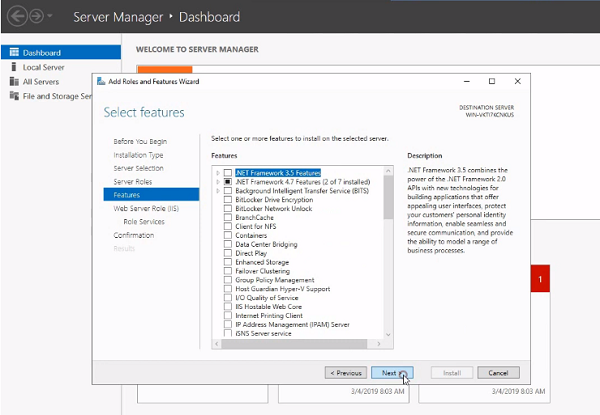
Task: Open the navigation history dropdown arrow
Action: coord(50,16)
